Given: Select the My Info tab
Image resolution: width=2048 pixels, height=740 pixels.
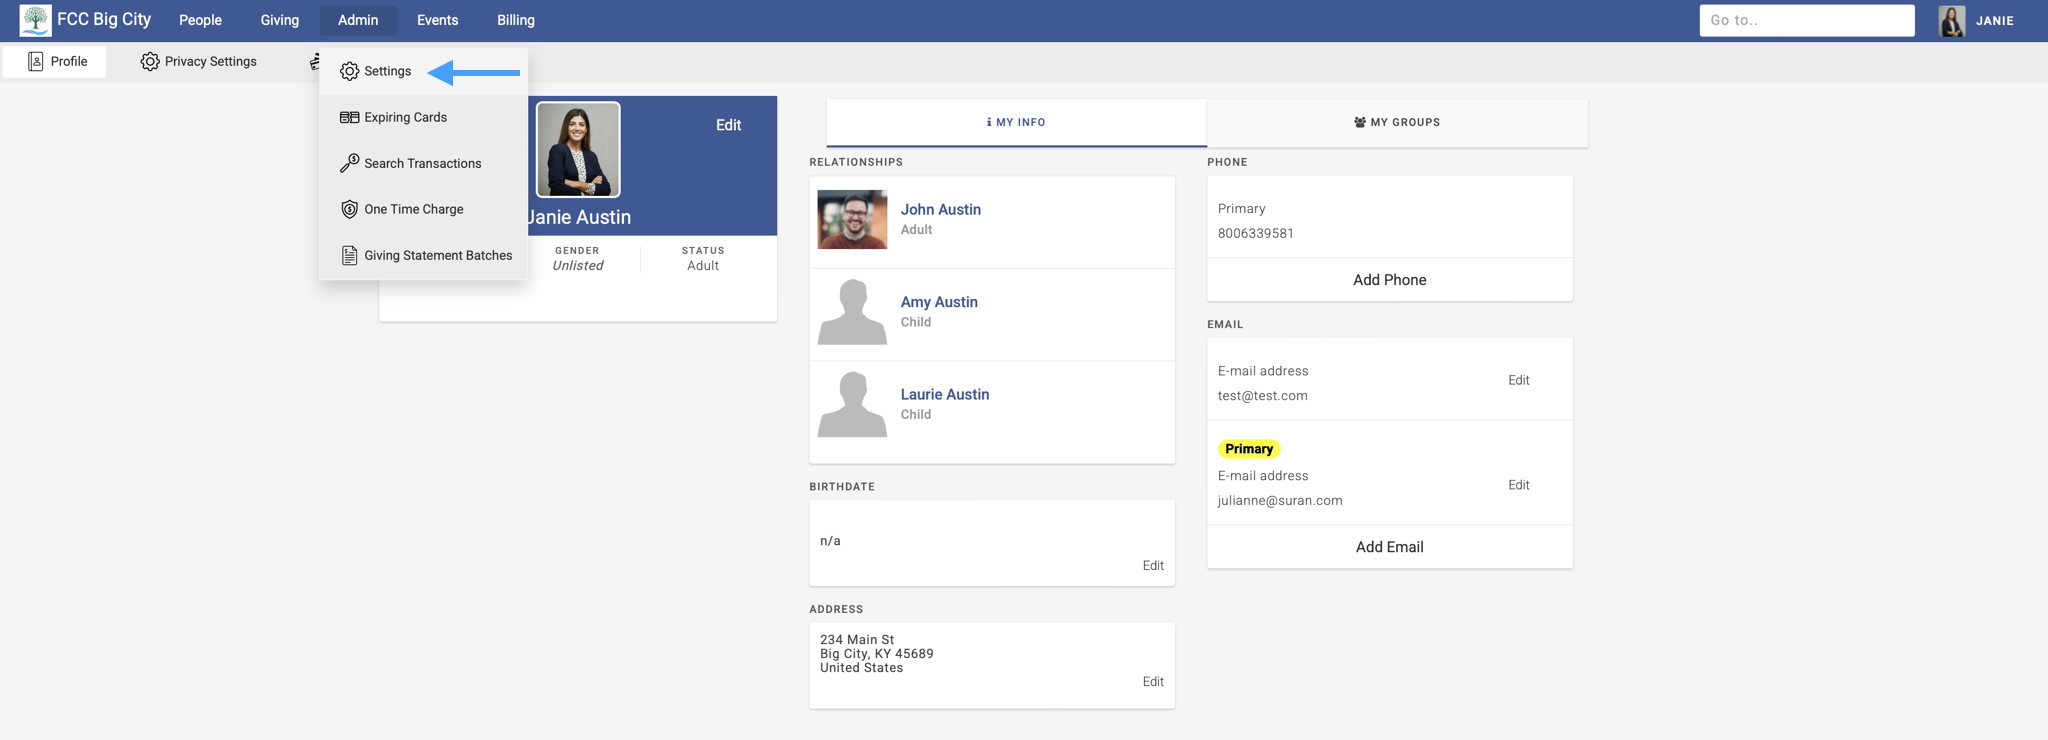Looking at the screenshot, I should pos(1016,122).
